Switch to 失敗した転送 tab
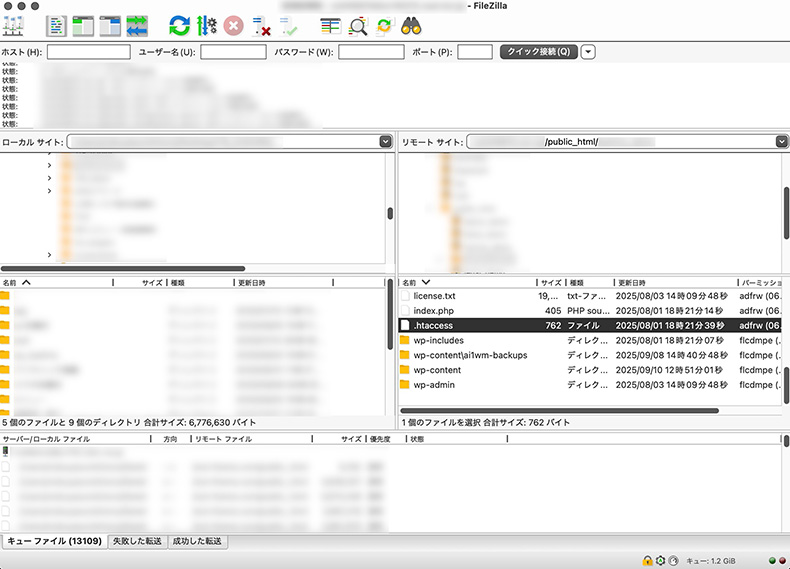 (137, 541)
